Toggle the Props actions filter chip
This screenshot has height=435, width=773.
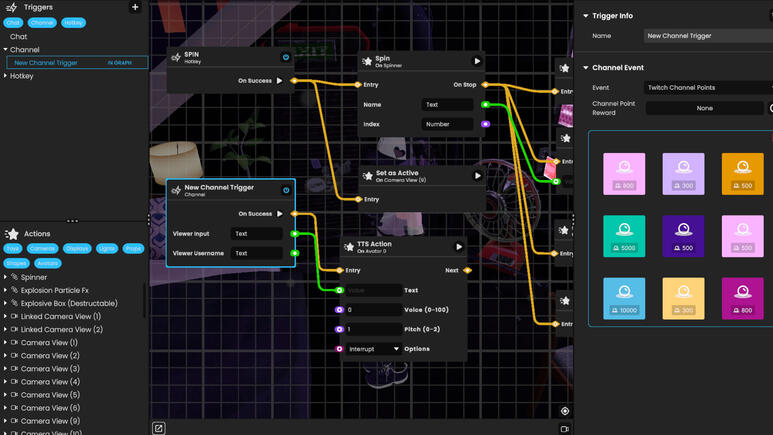tap(133, 249)
